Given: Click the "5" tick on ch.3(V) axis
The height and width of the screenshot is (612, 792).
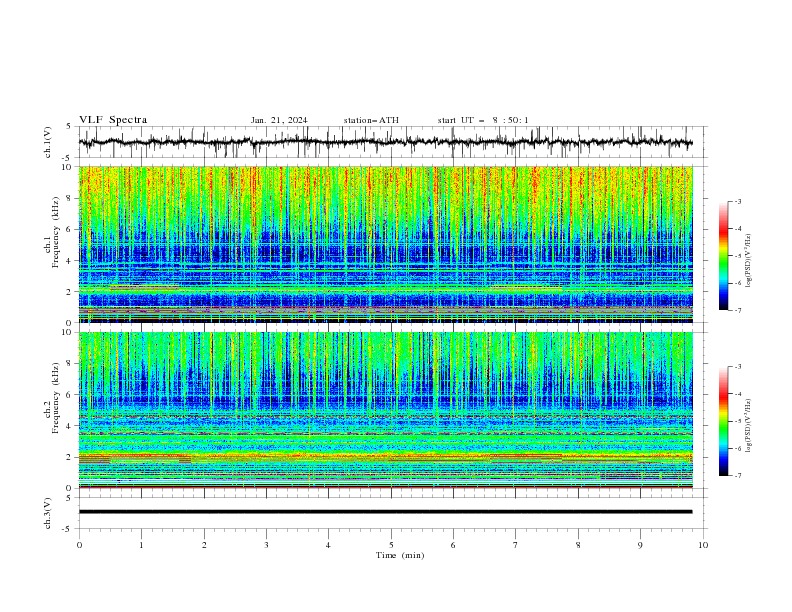Looking at the screenshot, I should click(69, 497).
